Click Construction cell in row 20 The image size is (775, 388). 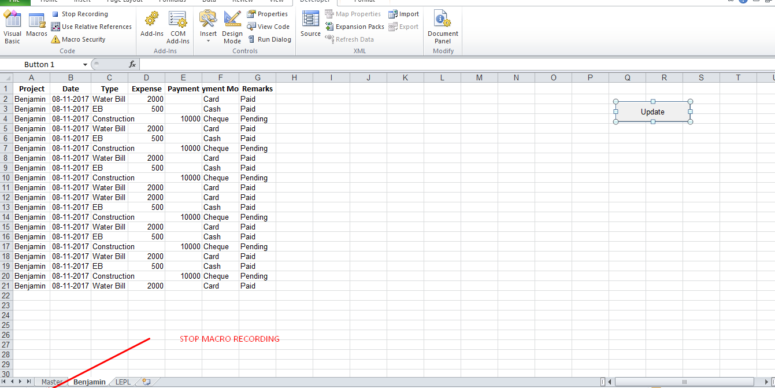[x=109, y=276]
